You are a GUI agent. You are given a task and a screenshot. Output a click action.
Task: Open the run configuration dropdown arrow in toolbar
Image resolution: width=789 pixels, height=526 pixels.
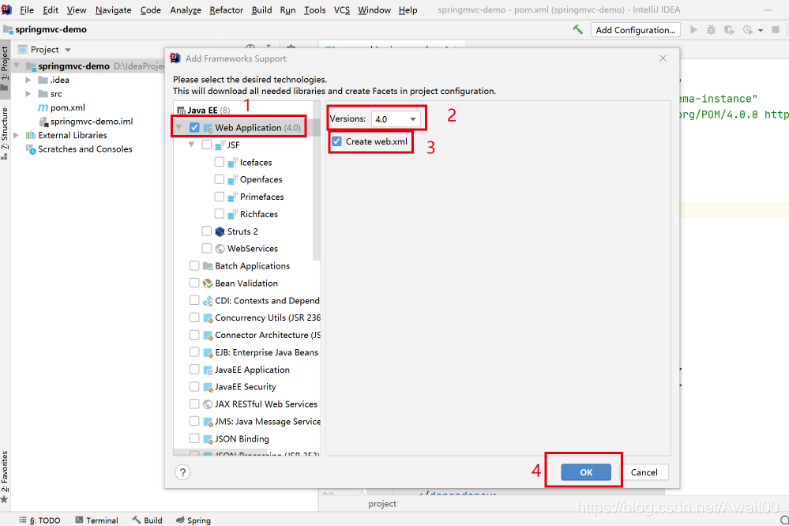pyautogui.click(x=760, y=30)
